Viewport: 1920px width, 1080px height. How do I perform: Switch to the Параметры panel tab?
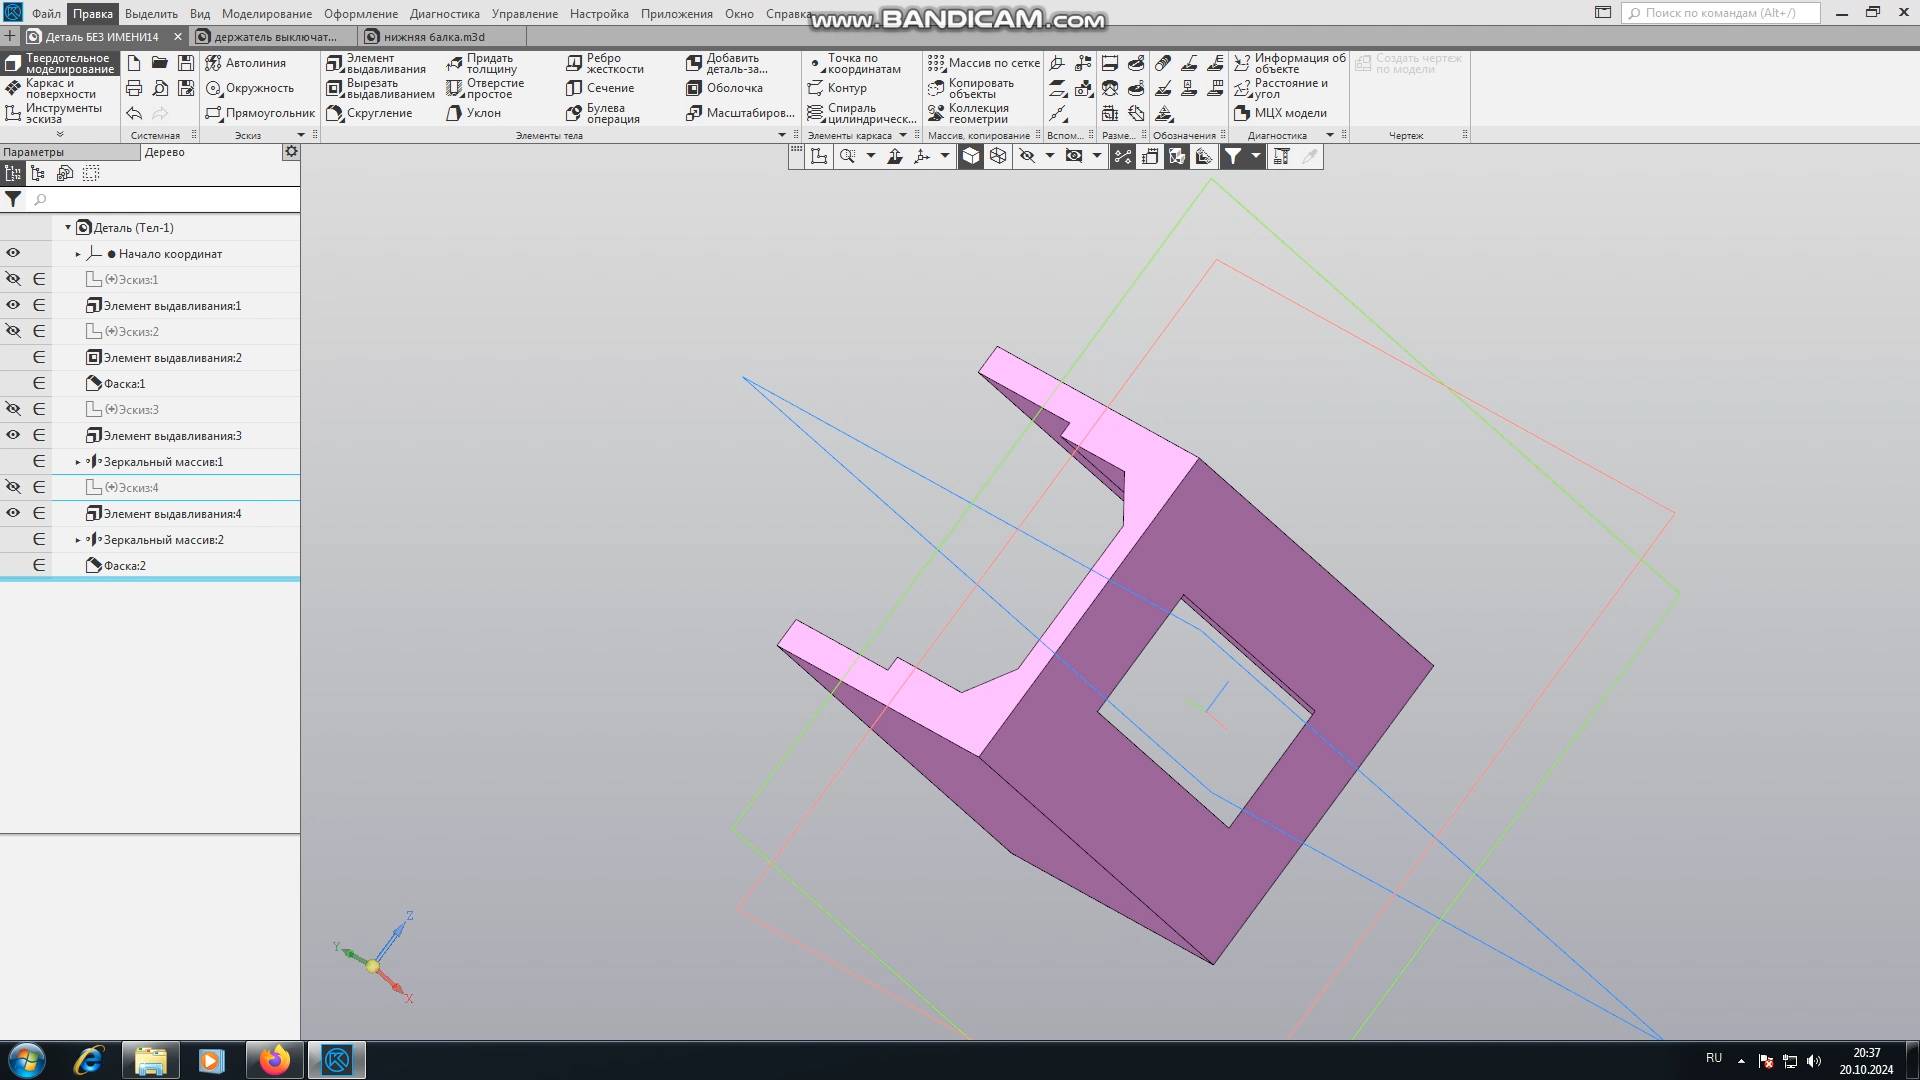34,152
